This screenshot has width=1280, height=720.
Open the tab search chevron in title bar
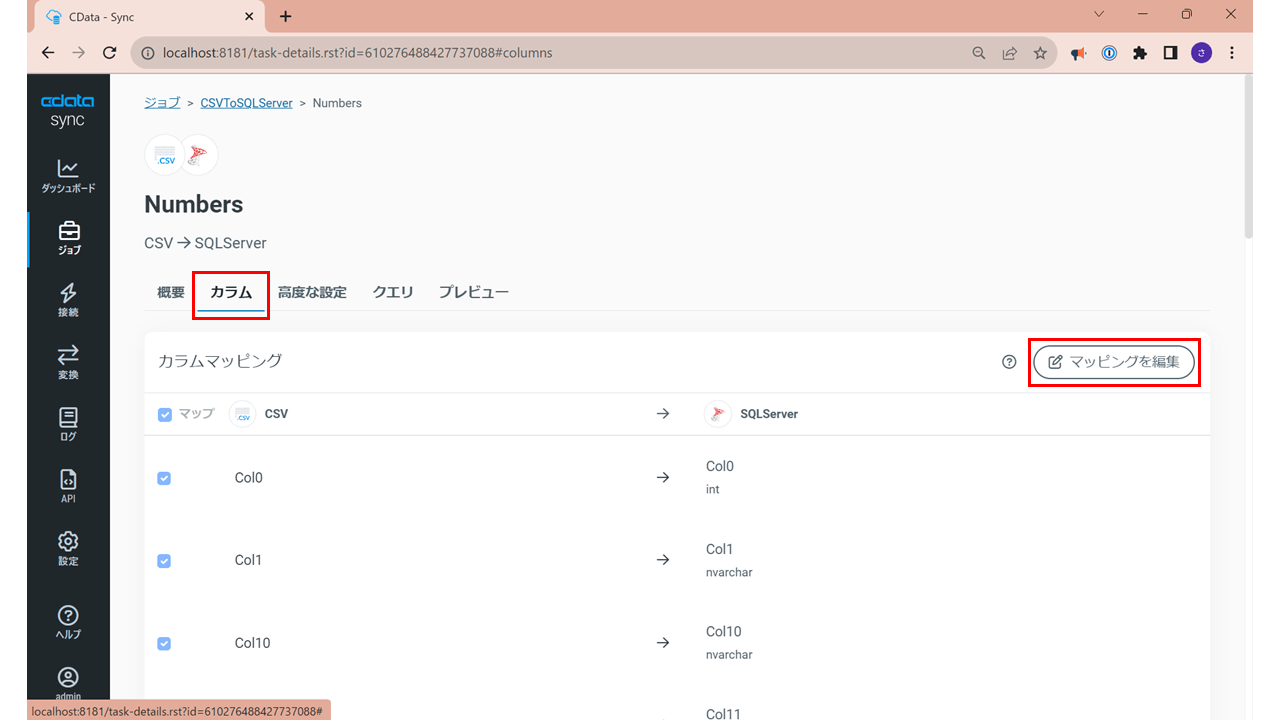[x=1099, y=15]
